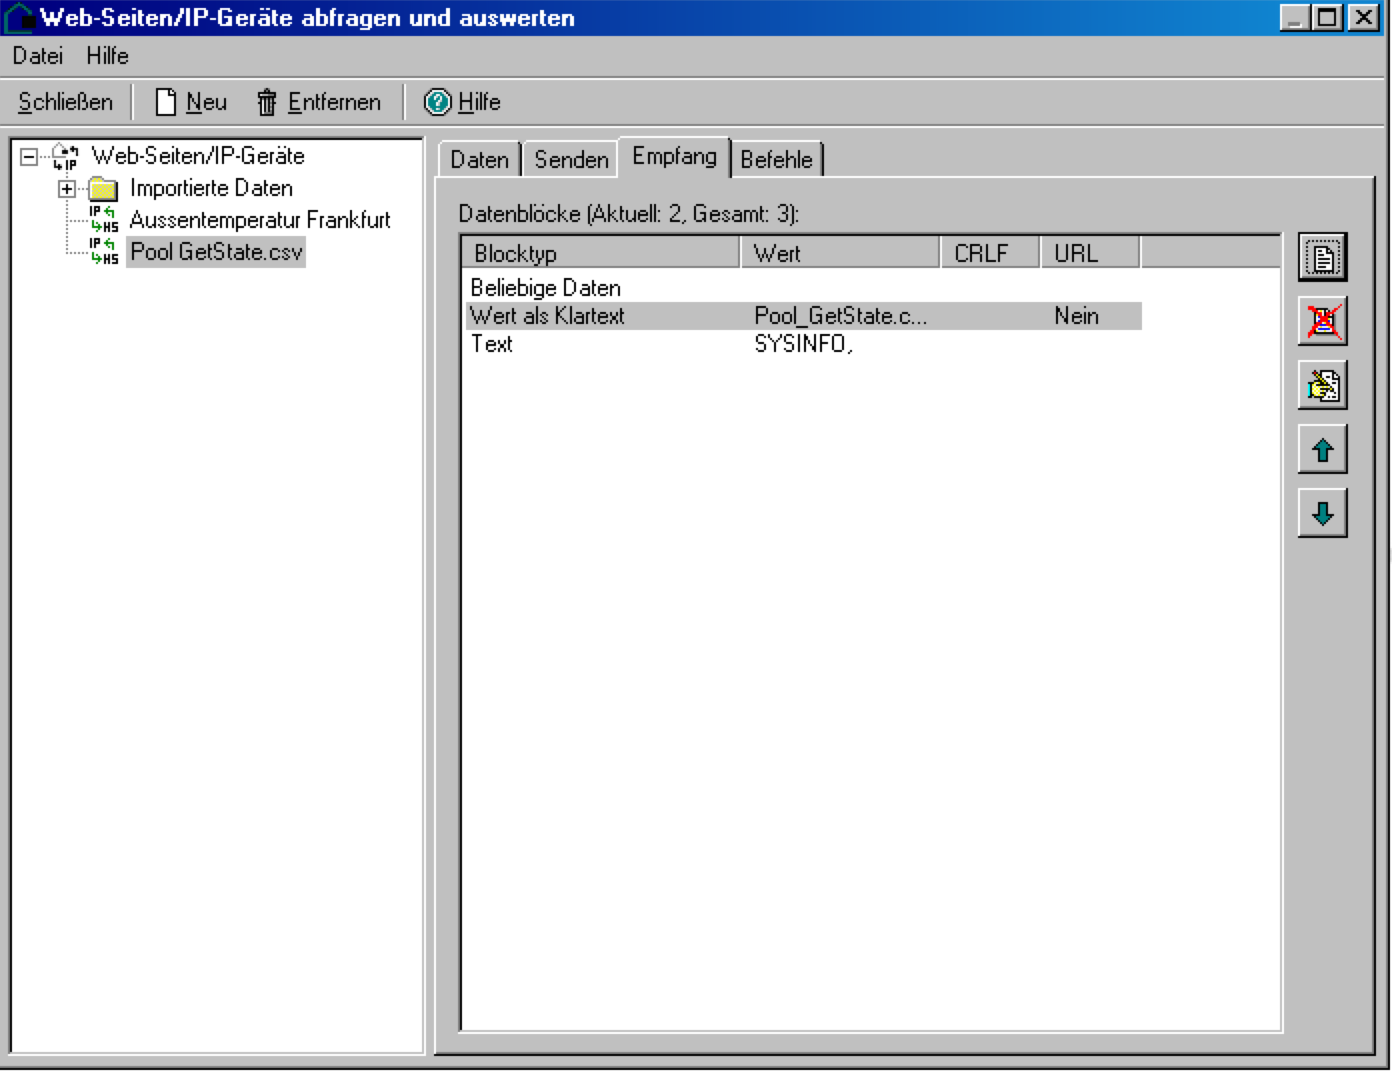Click the edit data block icon button
Screen dimensions: 1392x1074
[x=1322, y=386]
